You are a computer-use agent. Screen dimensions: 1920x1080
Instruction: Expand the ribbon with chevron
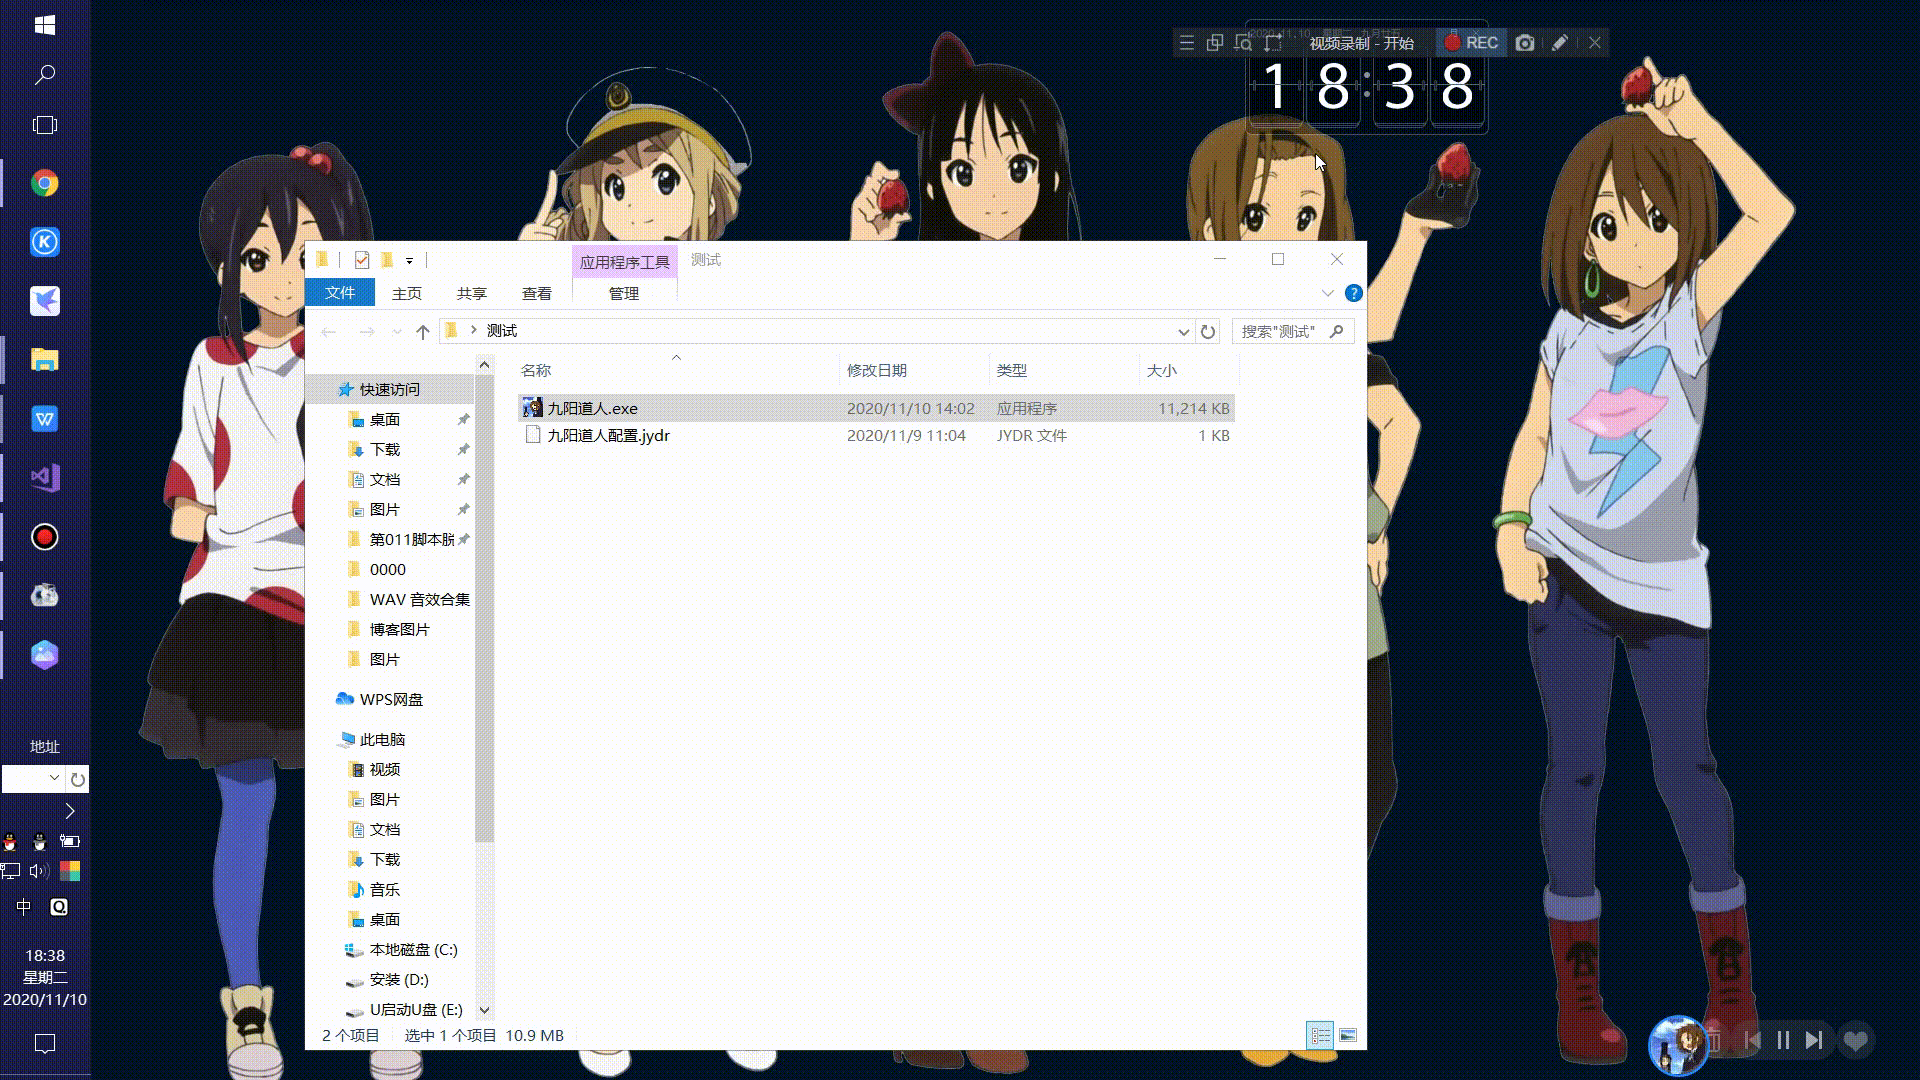point(1327,293)
